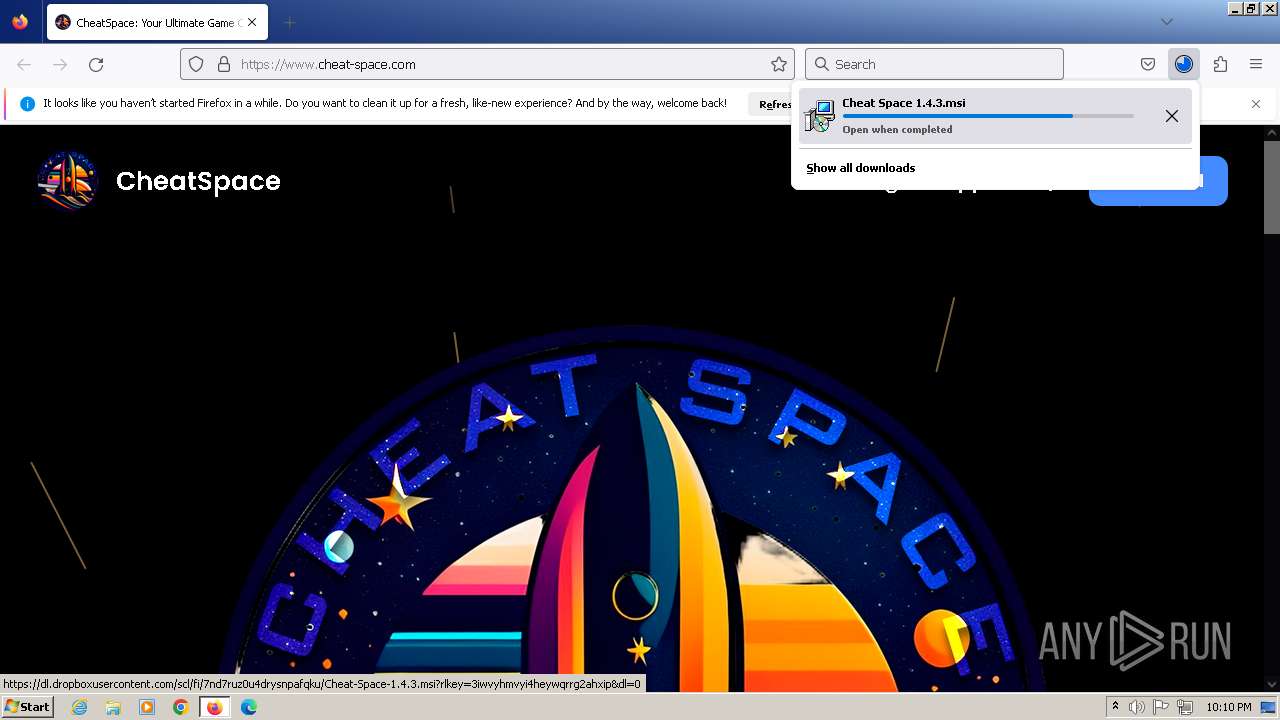This screenshot has height=720, width=1280.
Task: Select the CheatSpace browser tab
Action: coord(155,22)
